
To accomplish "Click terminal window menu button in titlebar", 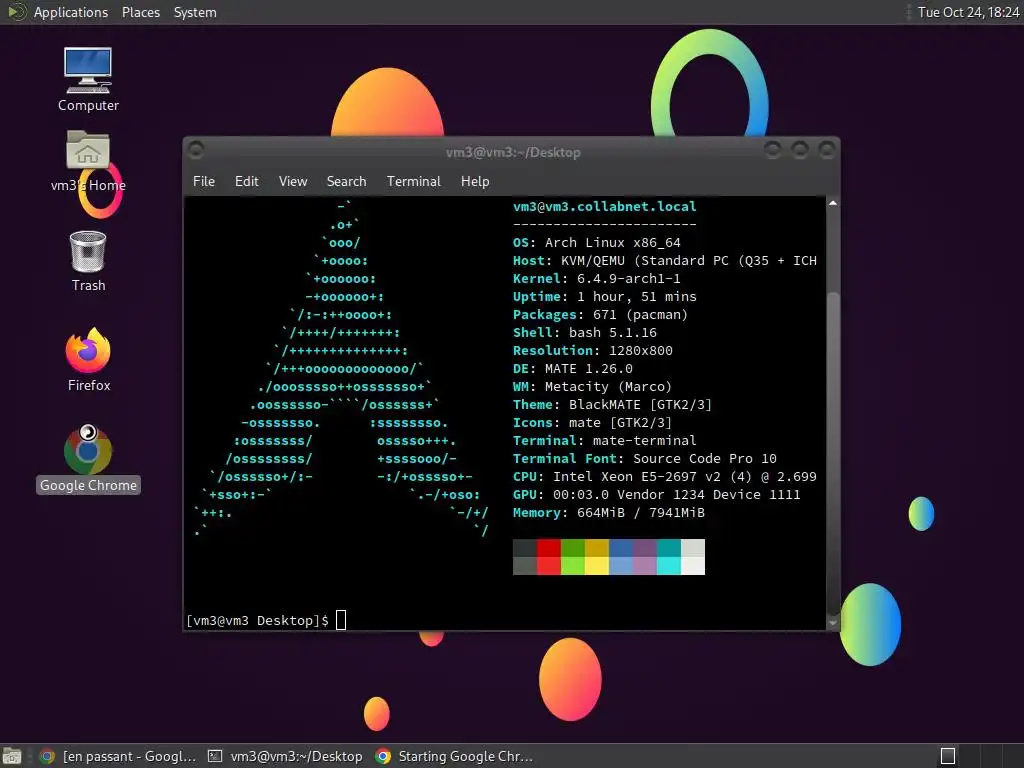I will 196,150.
